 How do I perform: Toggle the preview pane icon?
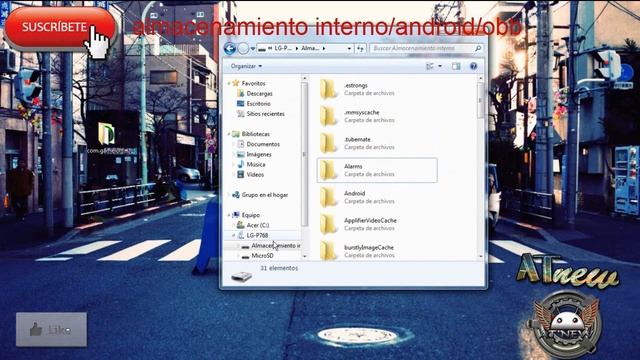[456, 66]
